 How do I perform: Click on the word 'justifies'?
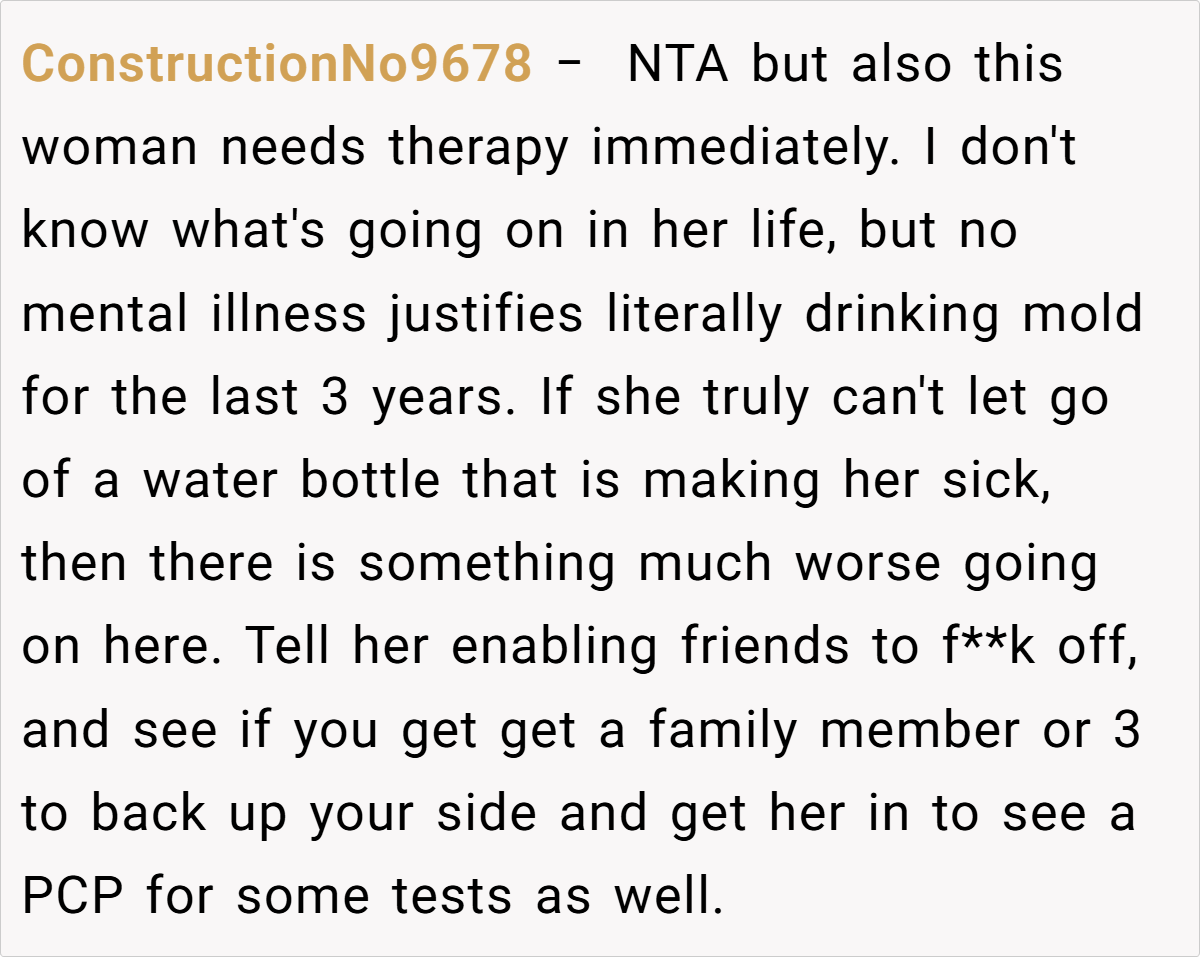click(485, 315)
